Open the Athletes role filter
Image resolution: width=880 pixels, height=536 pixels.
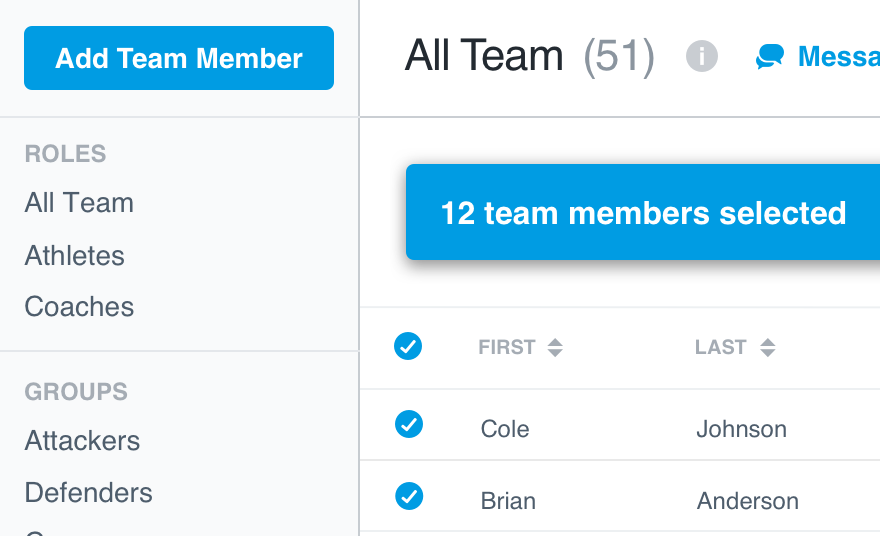[75, 256]
